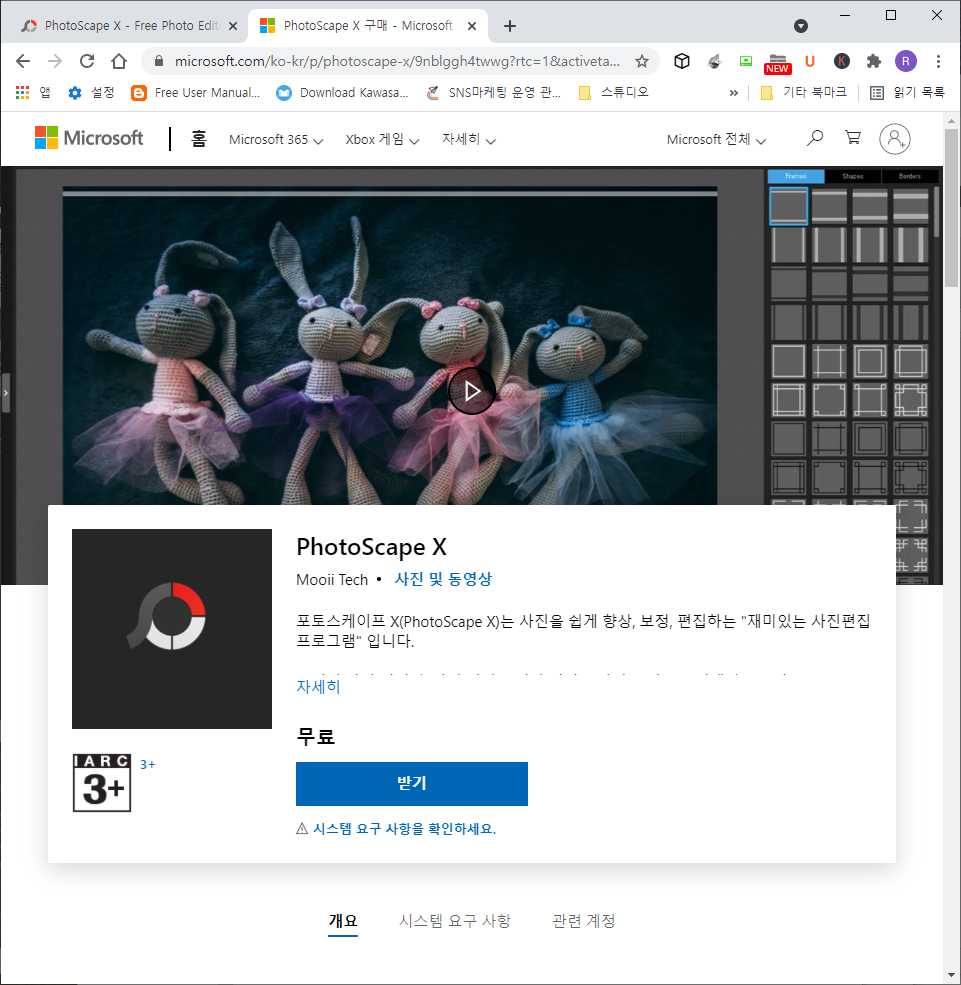Reload the current page
Screen dimensions: 961x985
(87, 61)
